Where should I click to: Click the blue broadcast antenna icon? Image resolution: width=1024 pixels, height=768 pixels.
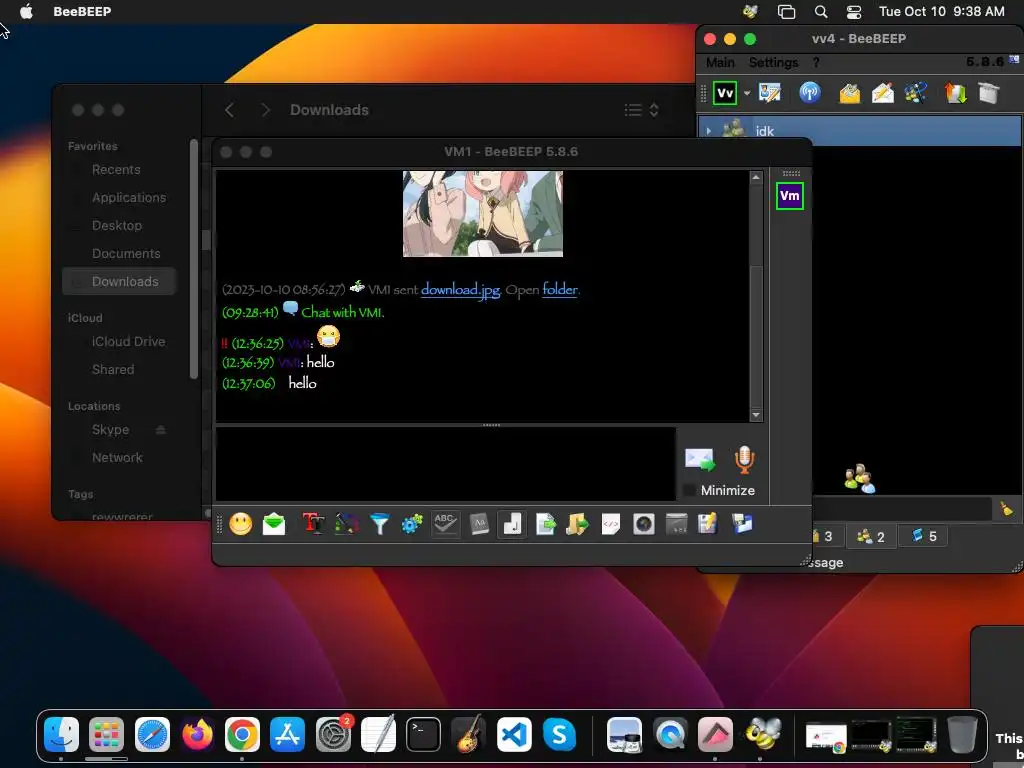point(810,93)
